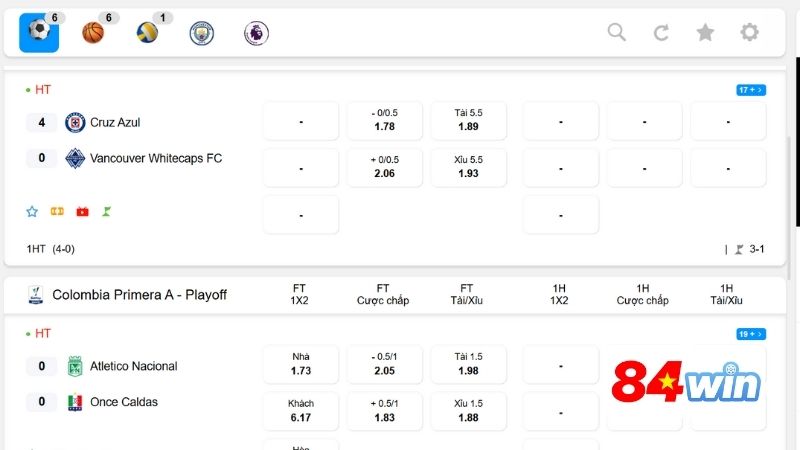The image size is (800, 450).
Task: Open red live TV icon for the match
Action: 82,211
